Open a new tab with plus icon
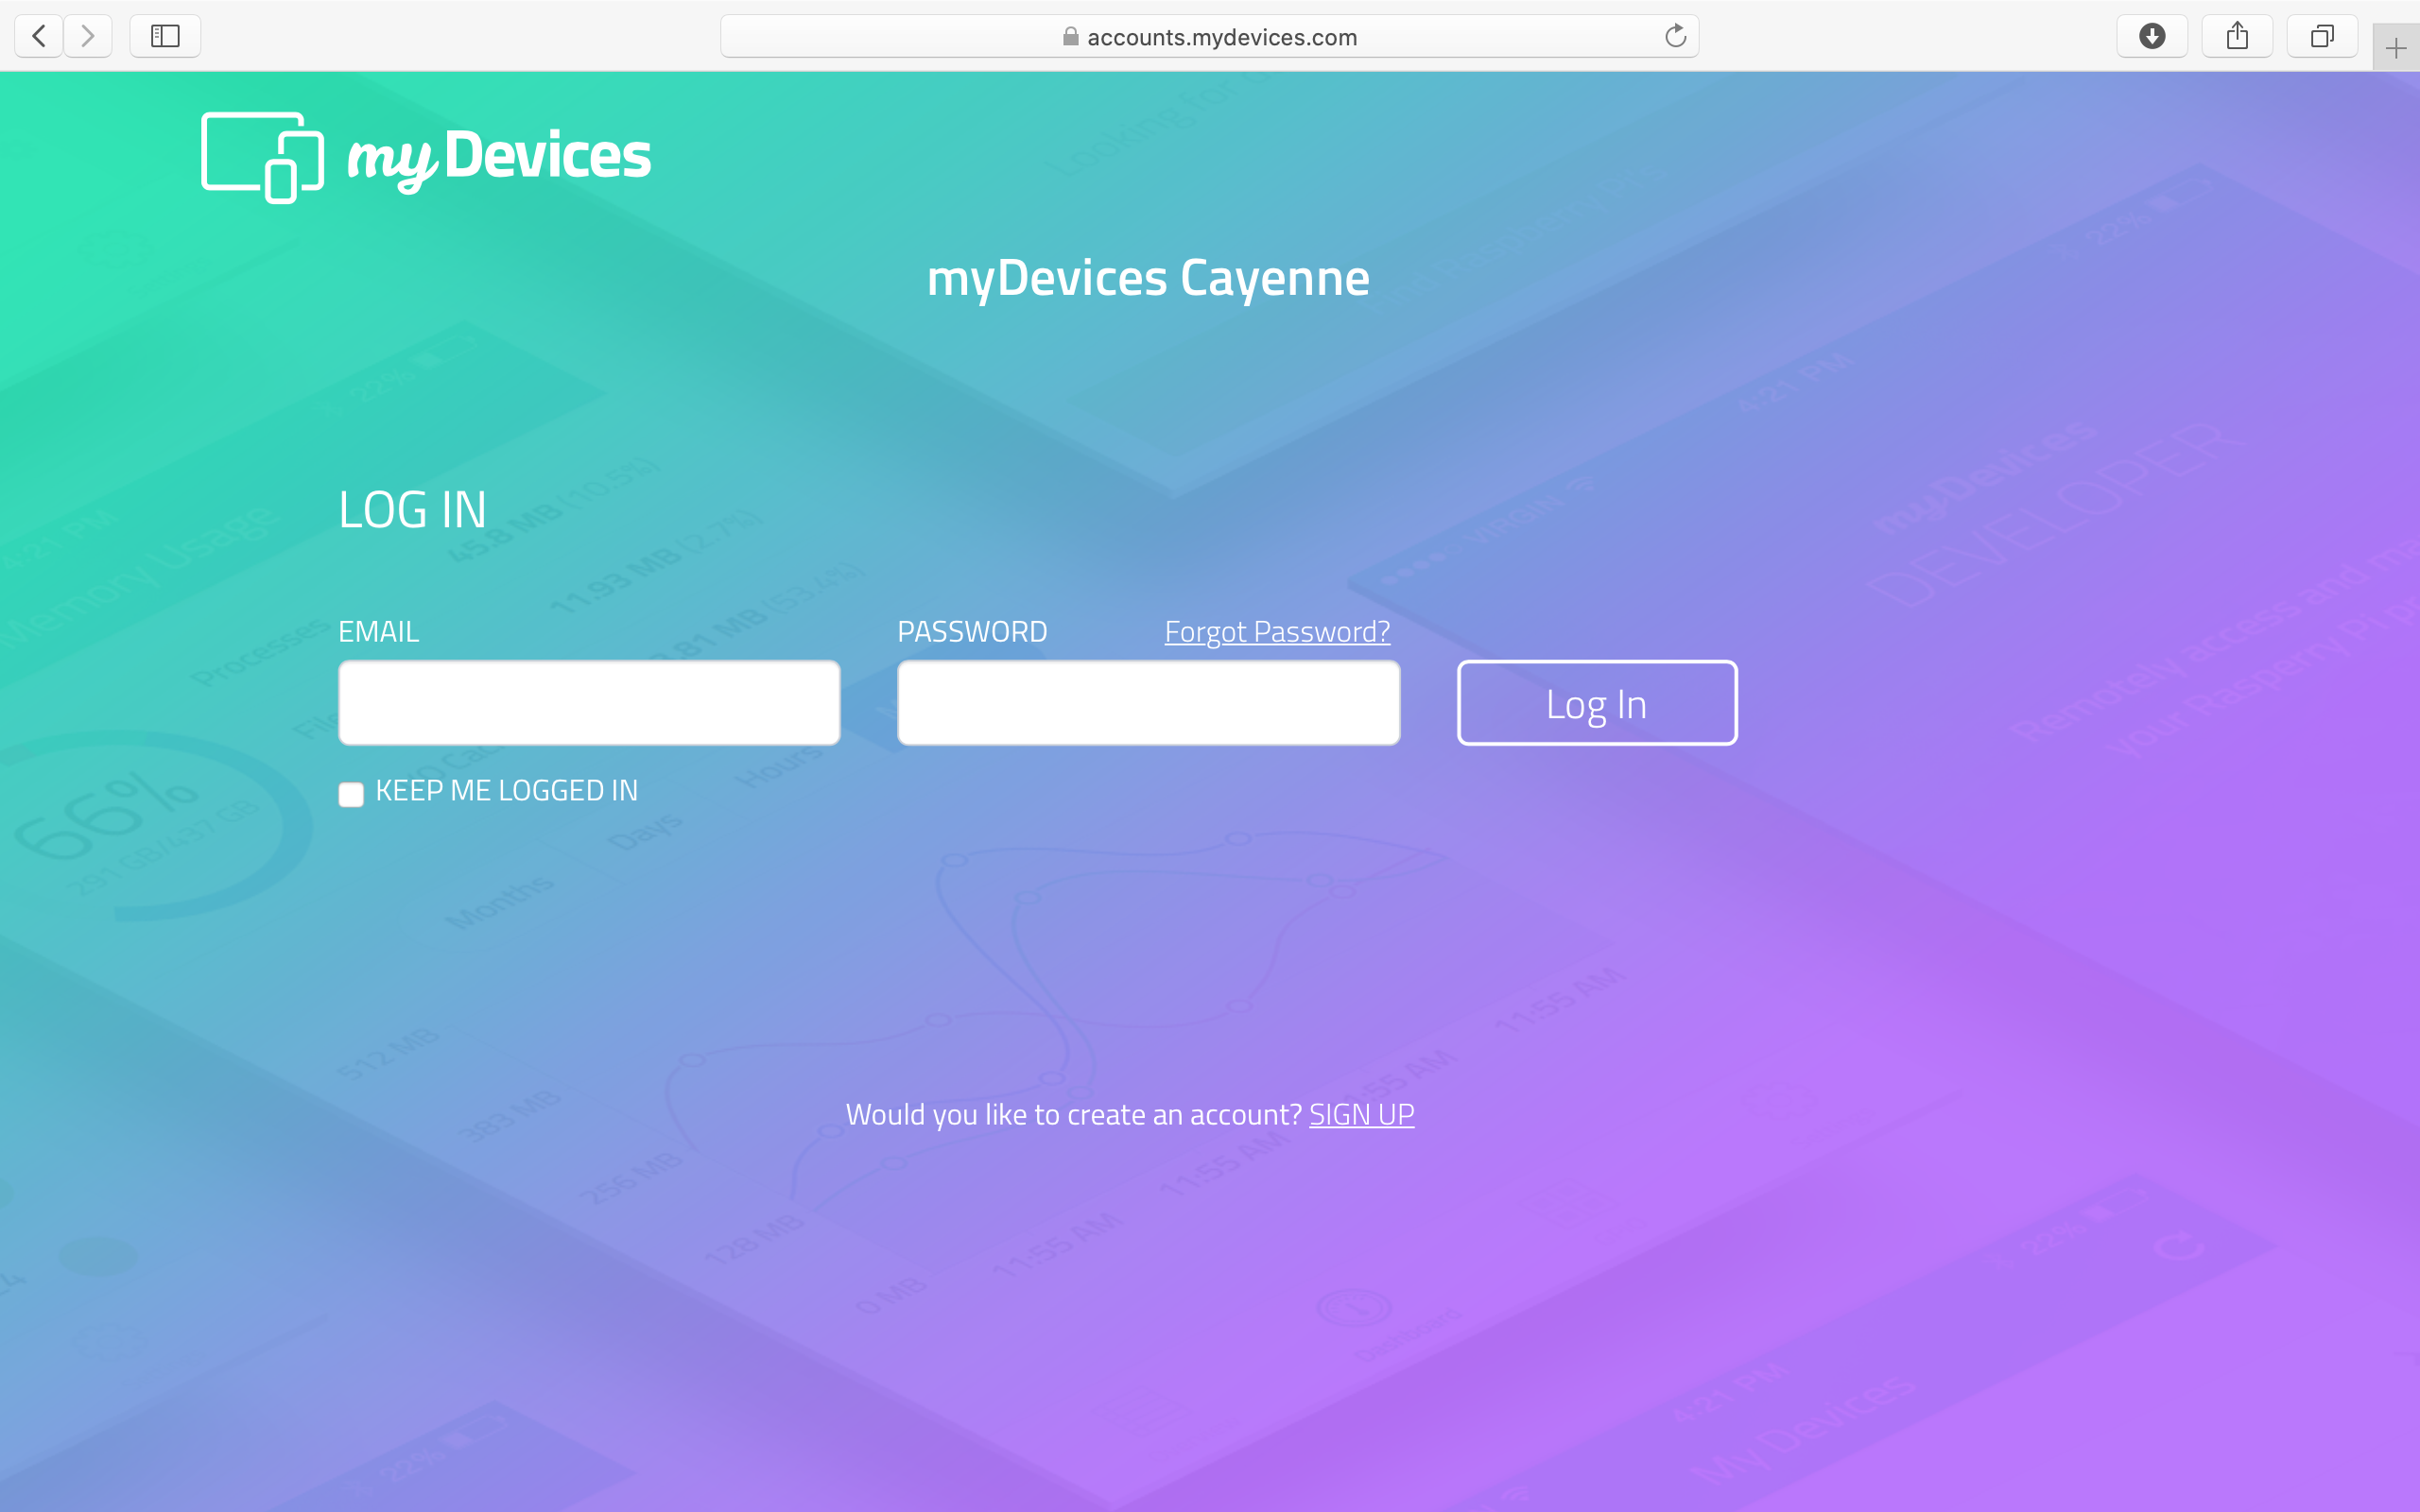 tap(2395, 48)
